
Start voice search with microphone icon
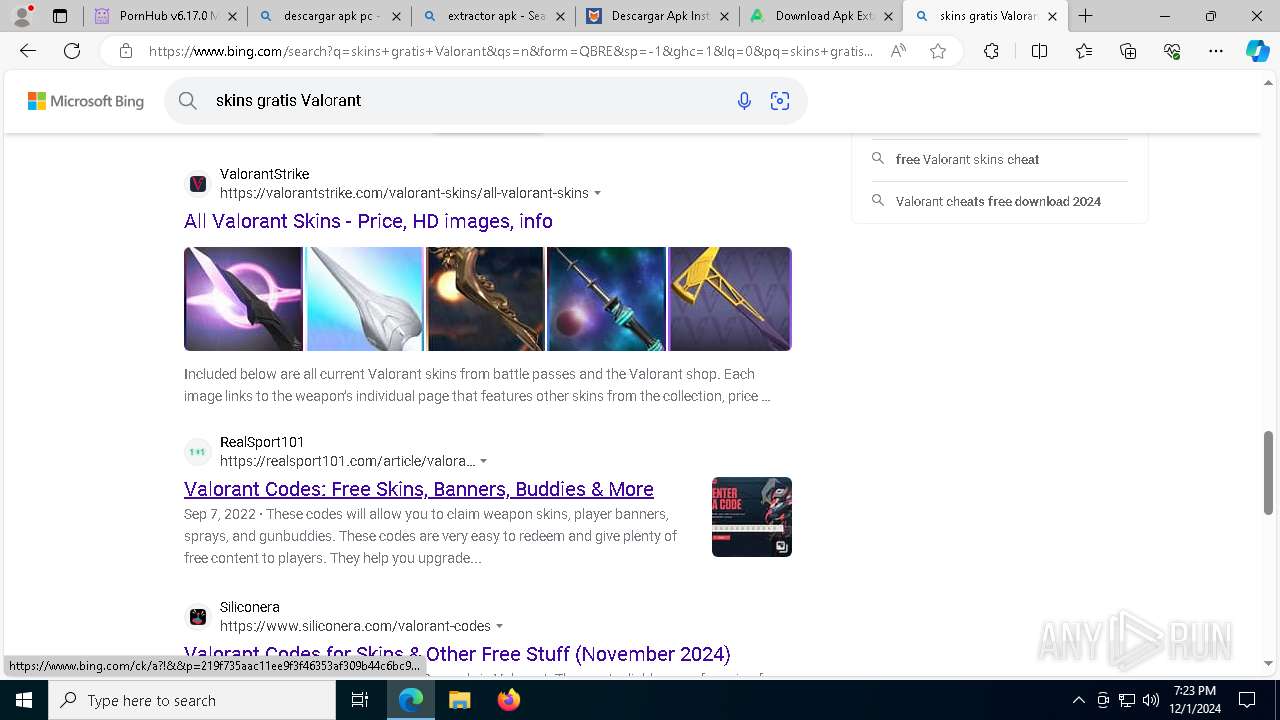click(x=744, y=100)
